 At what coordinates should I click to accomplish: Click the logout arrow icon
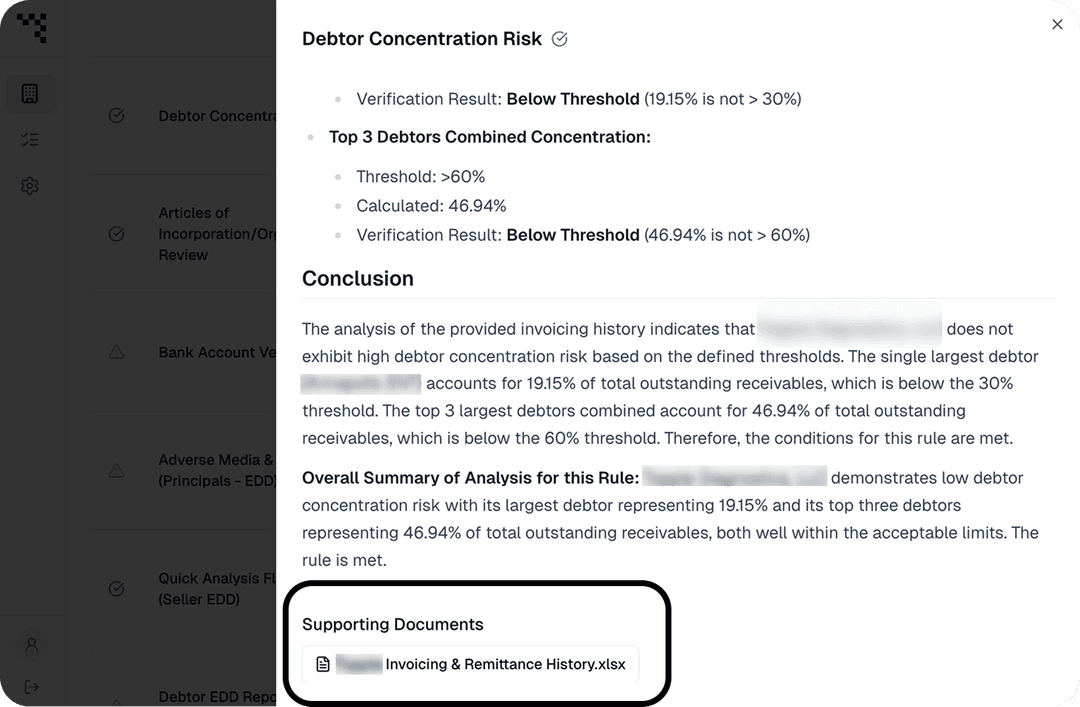(32, 687)
